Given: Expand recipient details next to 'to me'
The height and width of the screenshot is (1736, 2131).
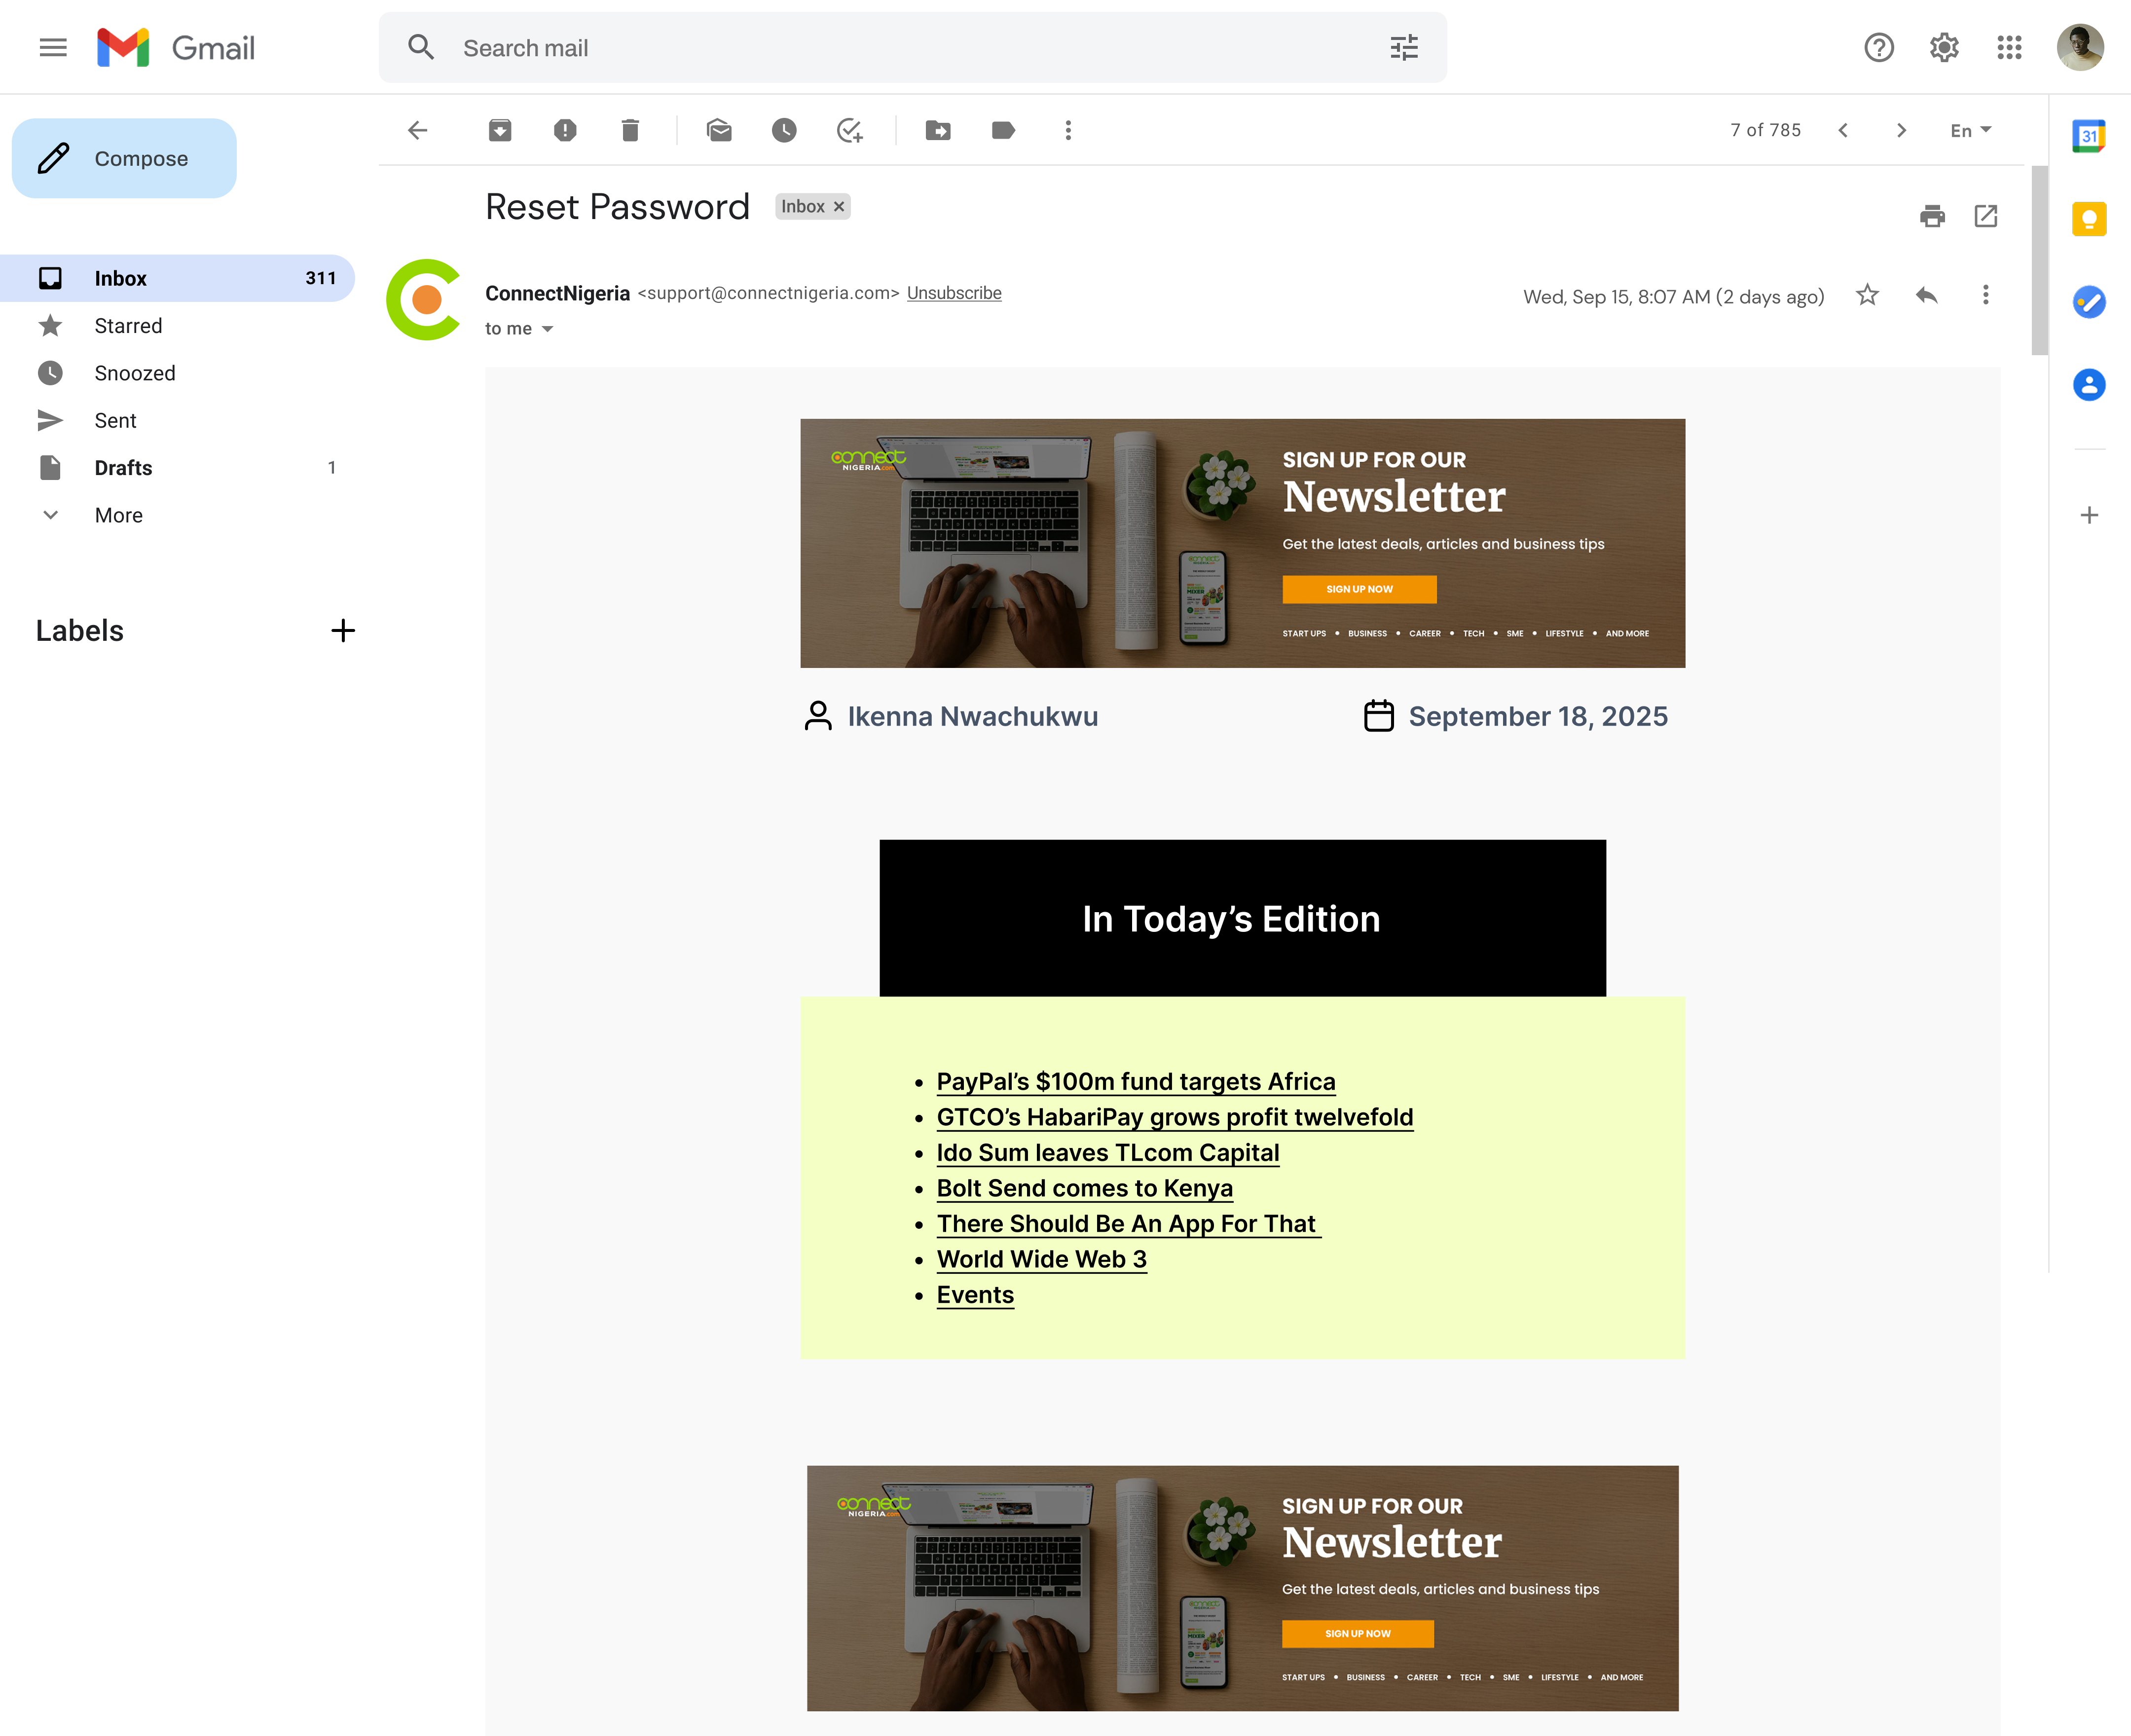Looking at the screenshot, I should [x=547, y=329].
